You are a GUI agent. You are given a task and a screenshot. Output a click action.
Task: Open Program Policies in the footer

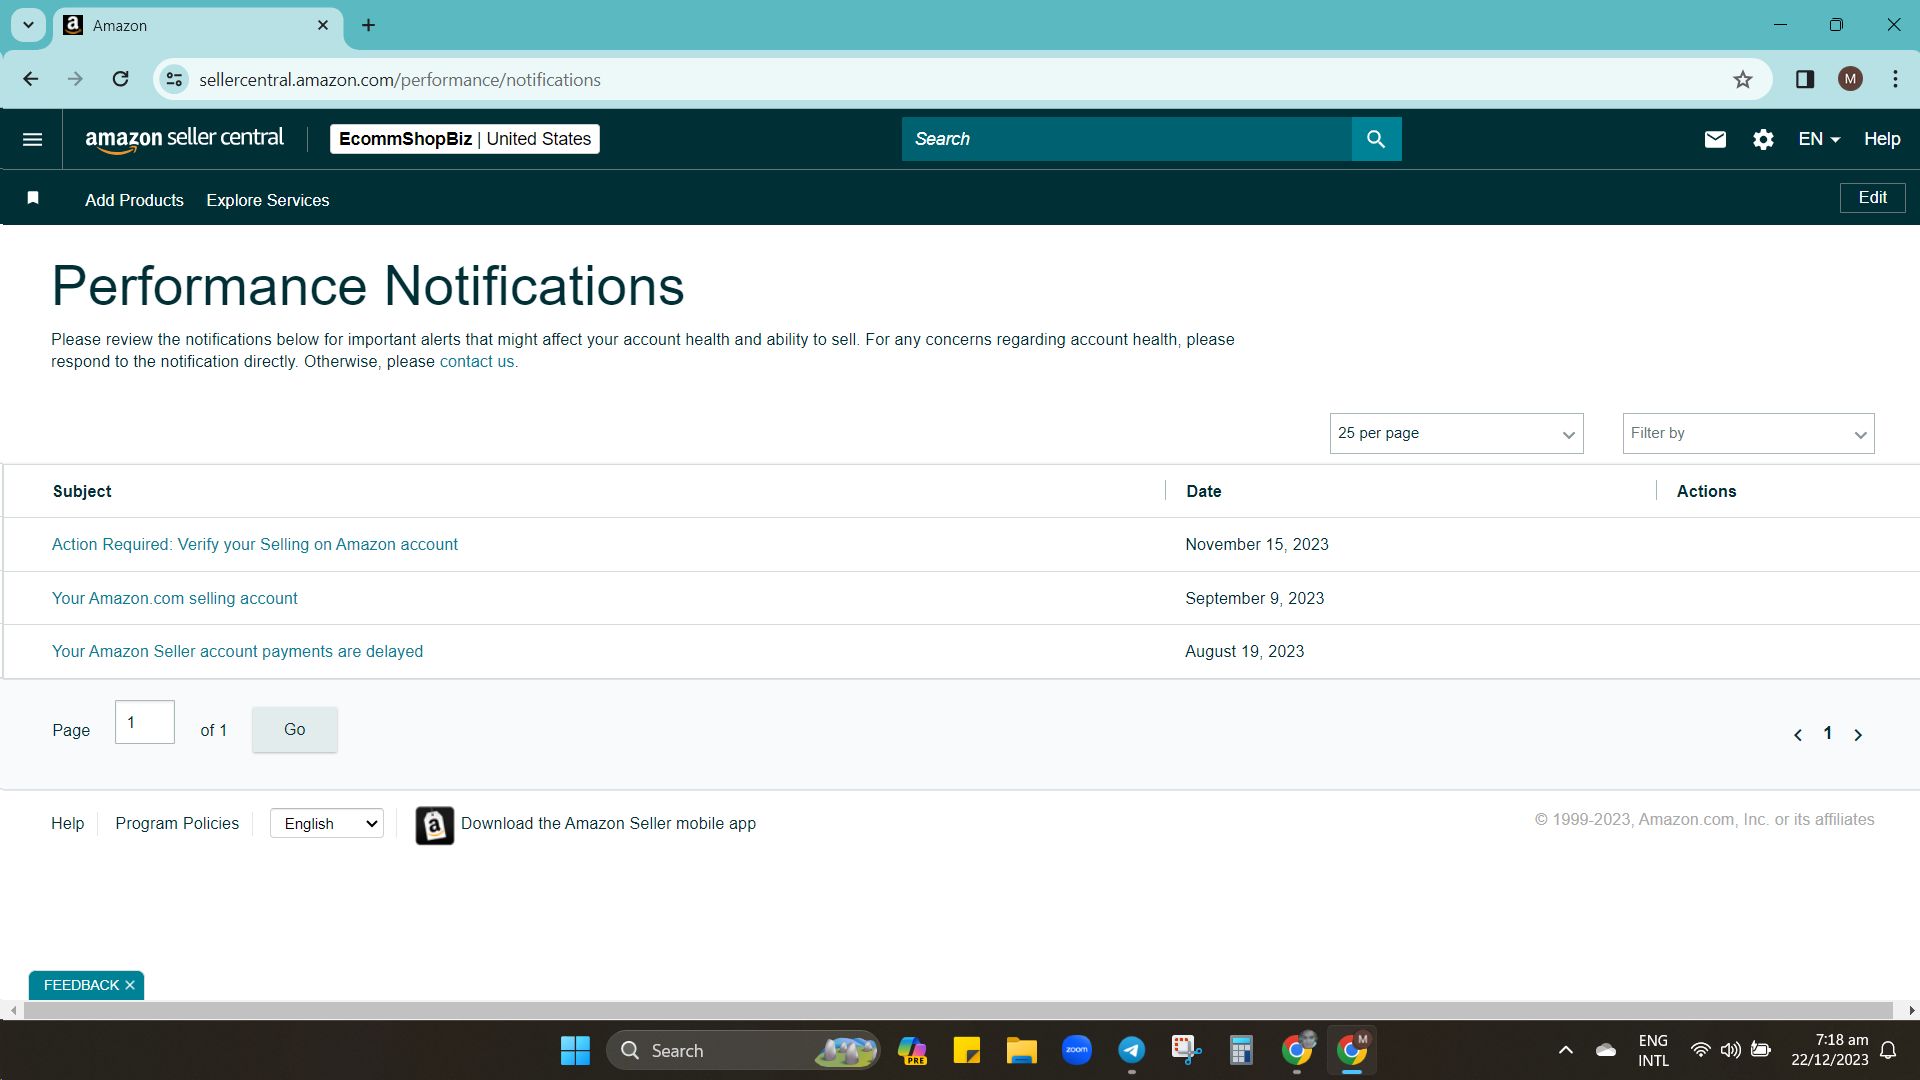(x=177, y=823)
